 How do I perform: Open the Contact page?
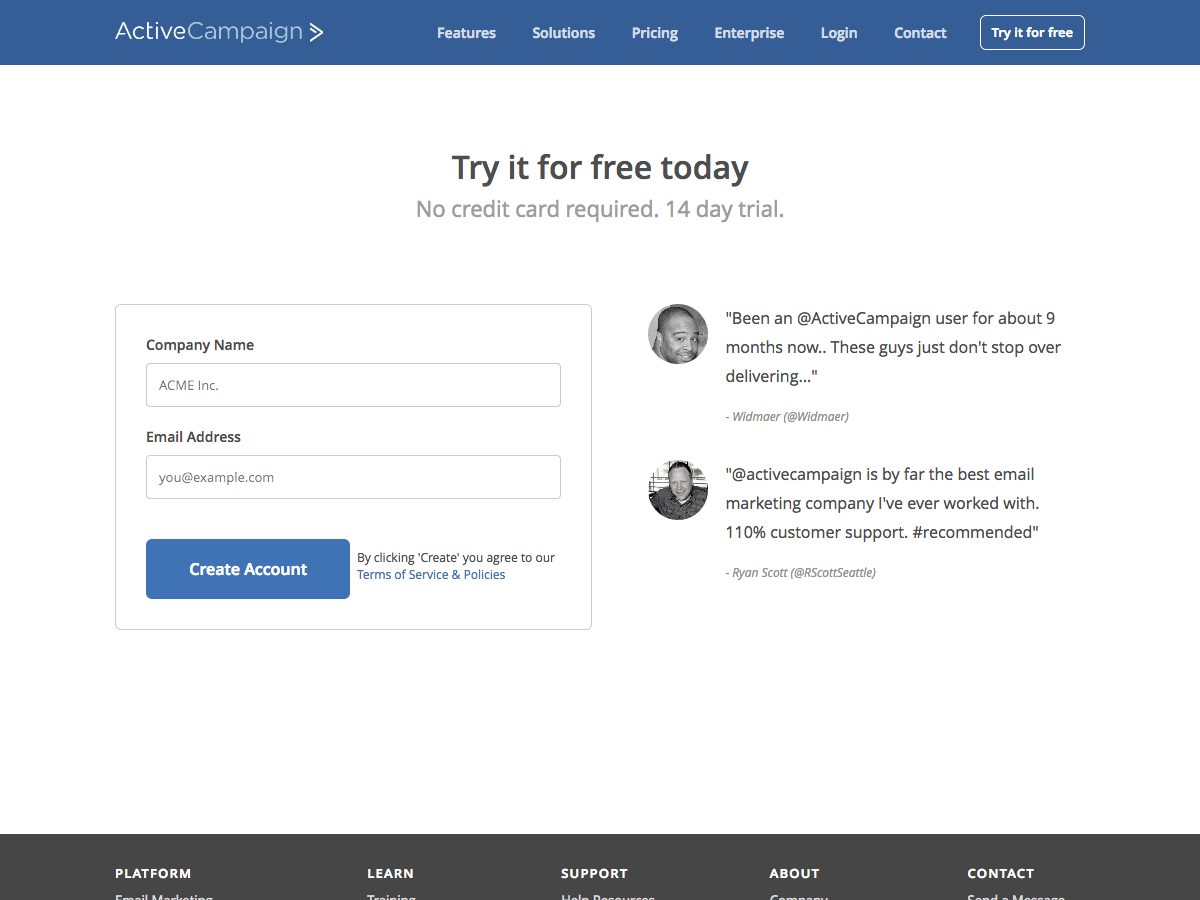pos(919,32)
